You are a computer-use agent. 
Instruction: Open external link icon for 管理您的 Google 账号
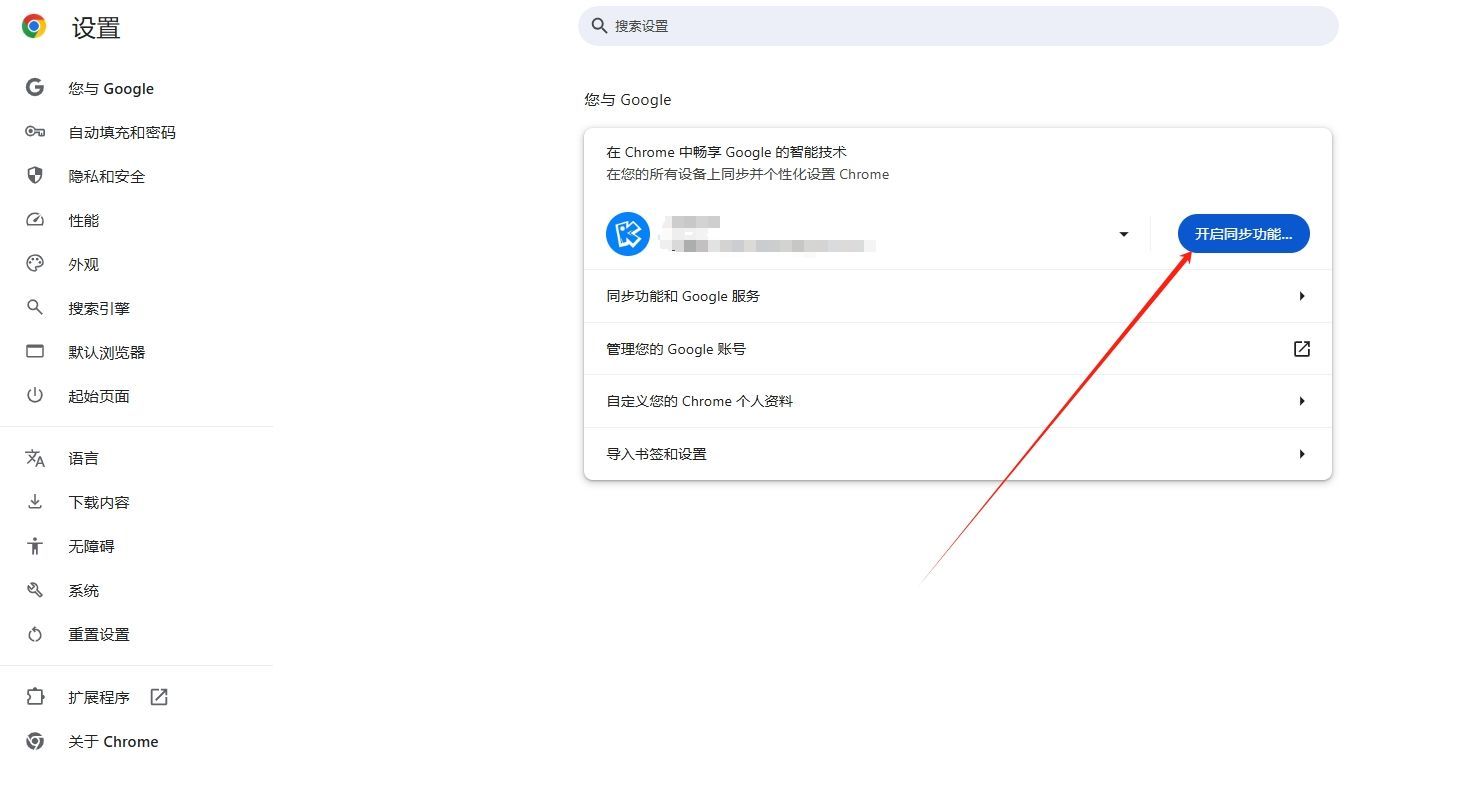click(1301, 349)
